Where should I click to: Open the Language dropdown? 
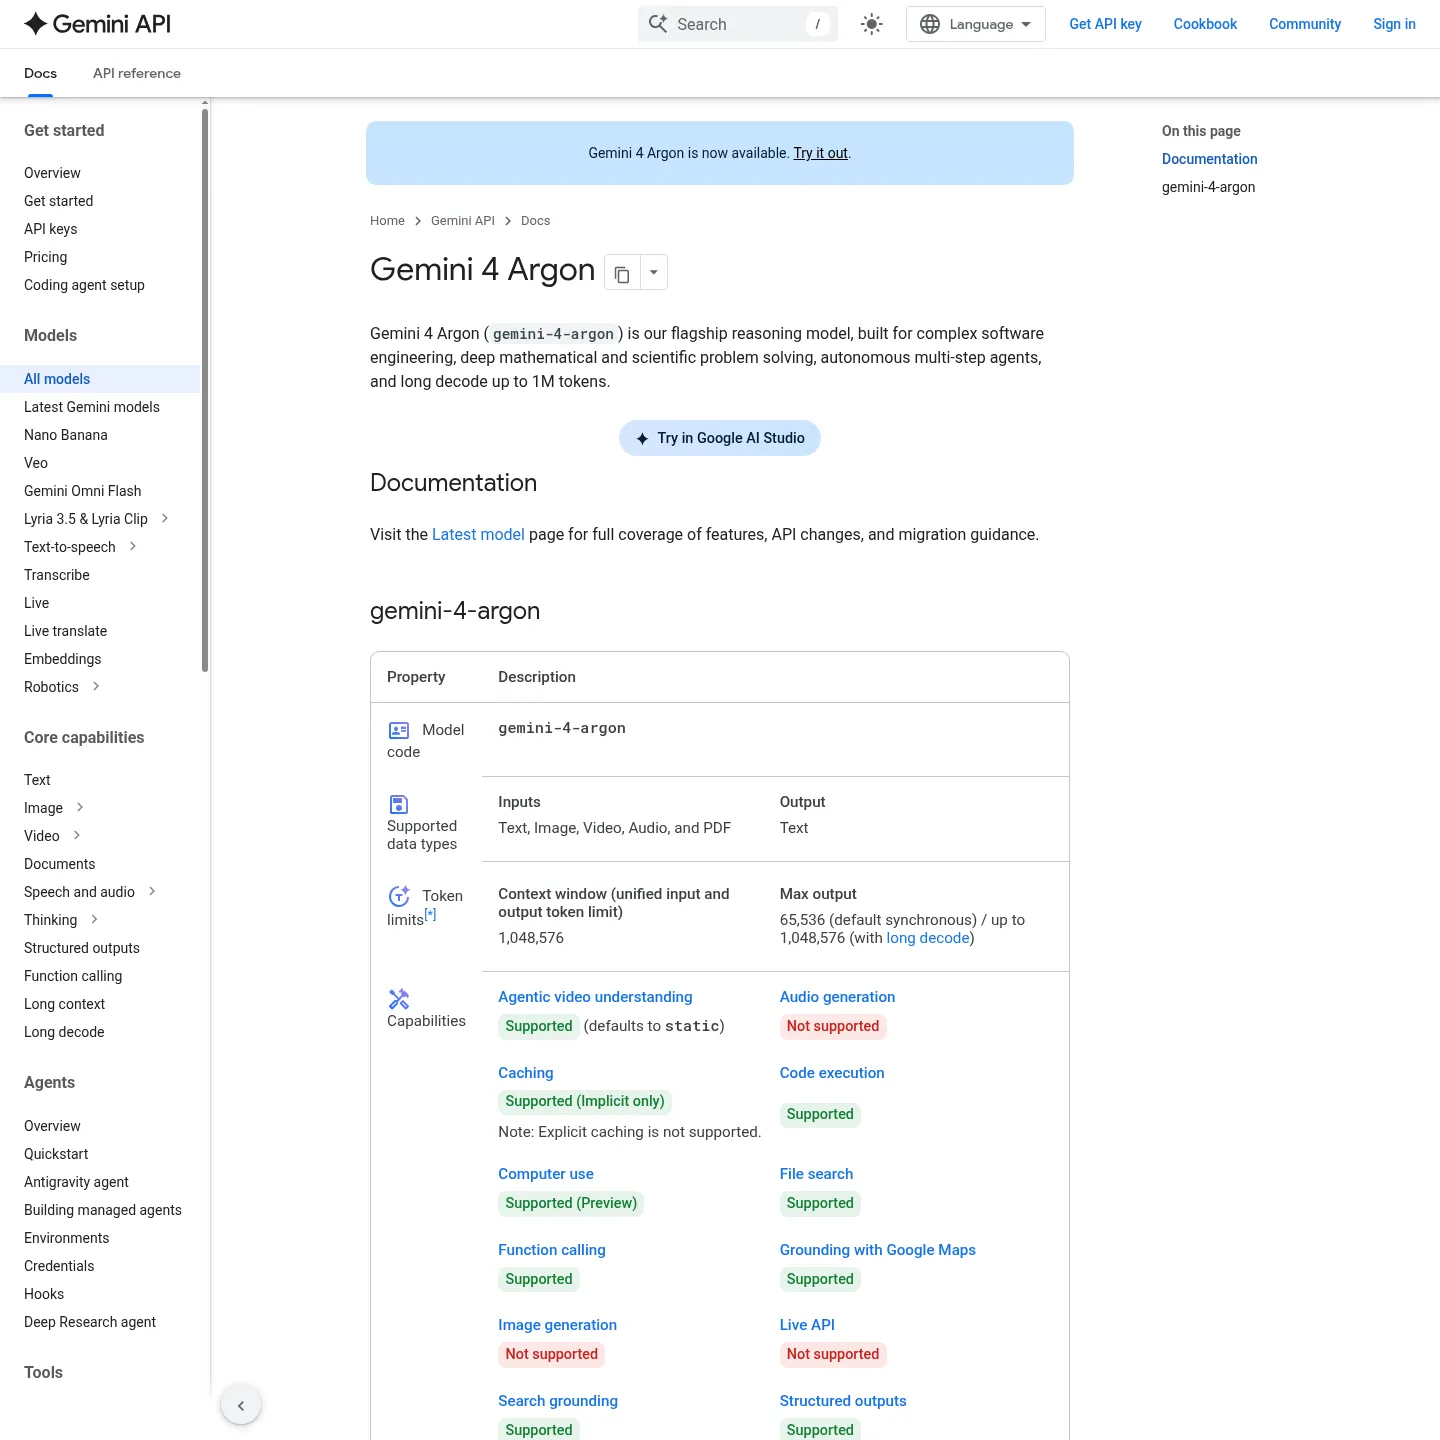pyautogui.click(x=975, y=24)
